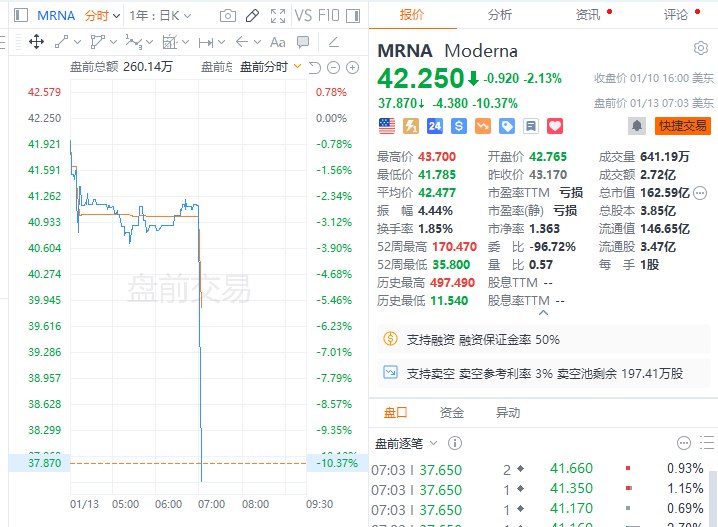718x527 pixels.
Task: Toggle the red heart favorite icon
Action: coord(555,126)
